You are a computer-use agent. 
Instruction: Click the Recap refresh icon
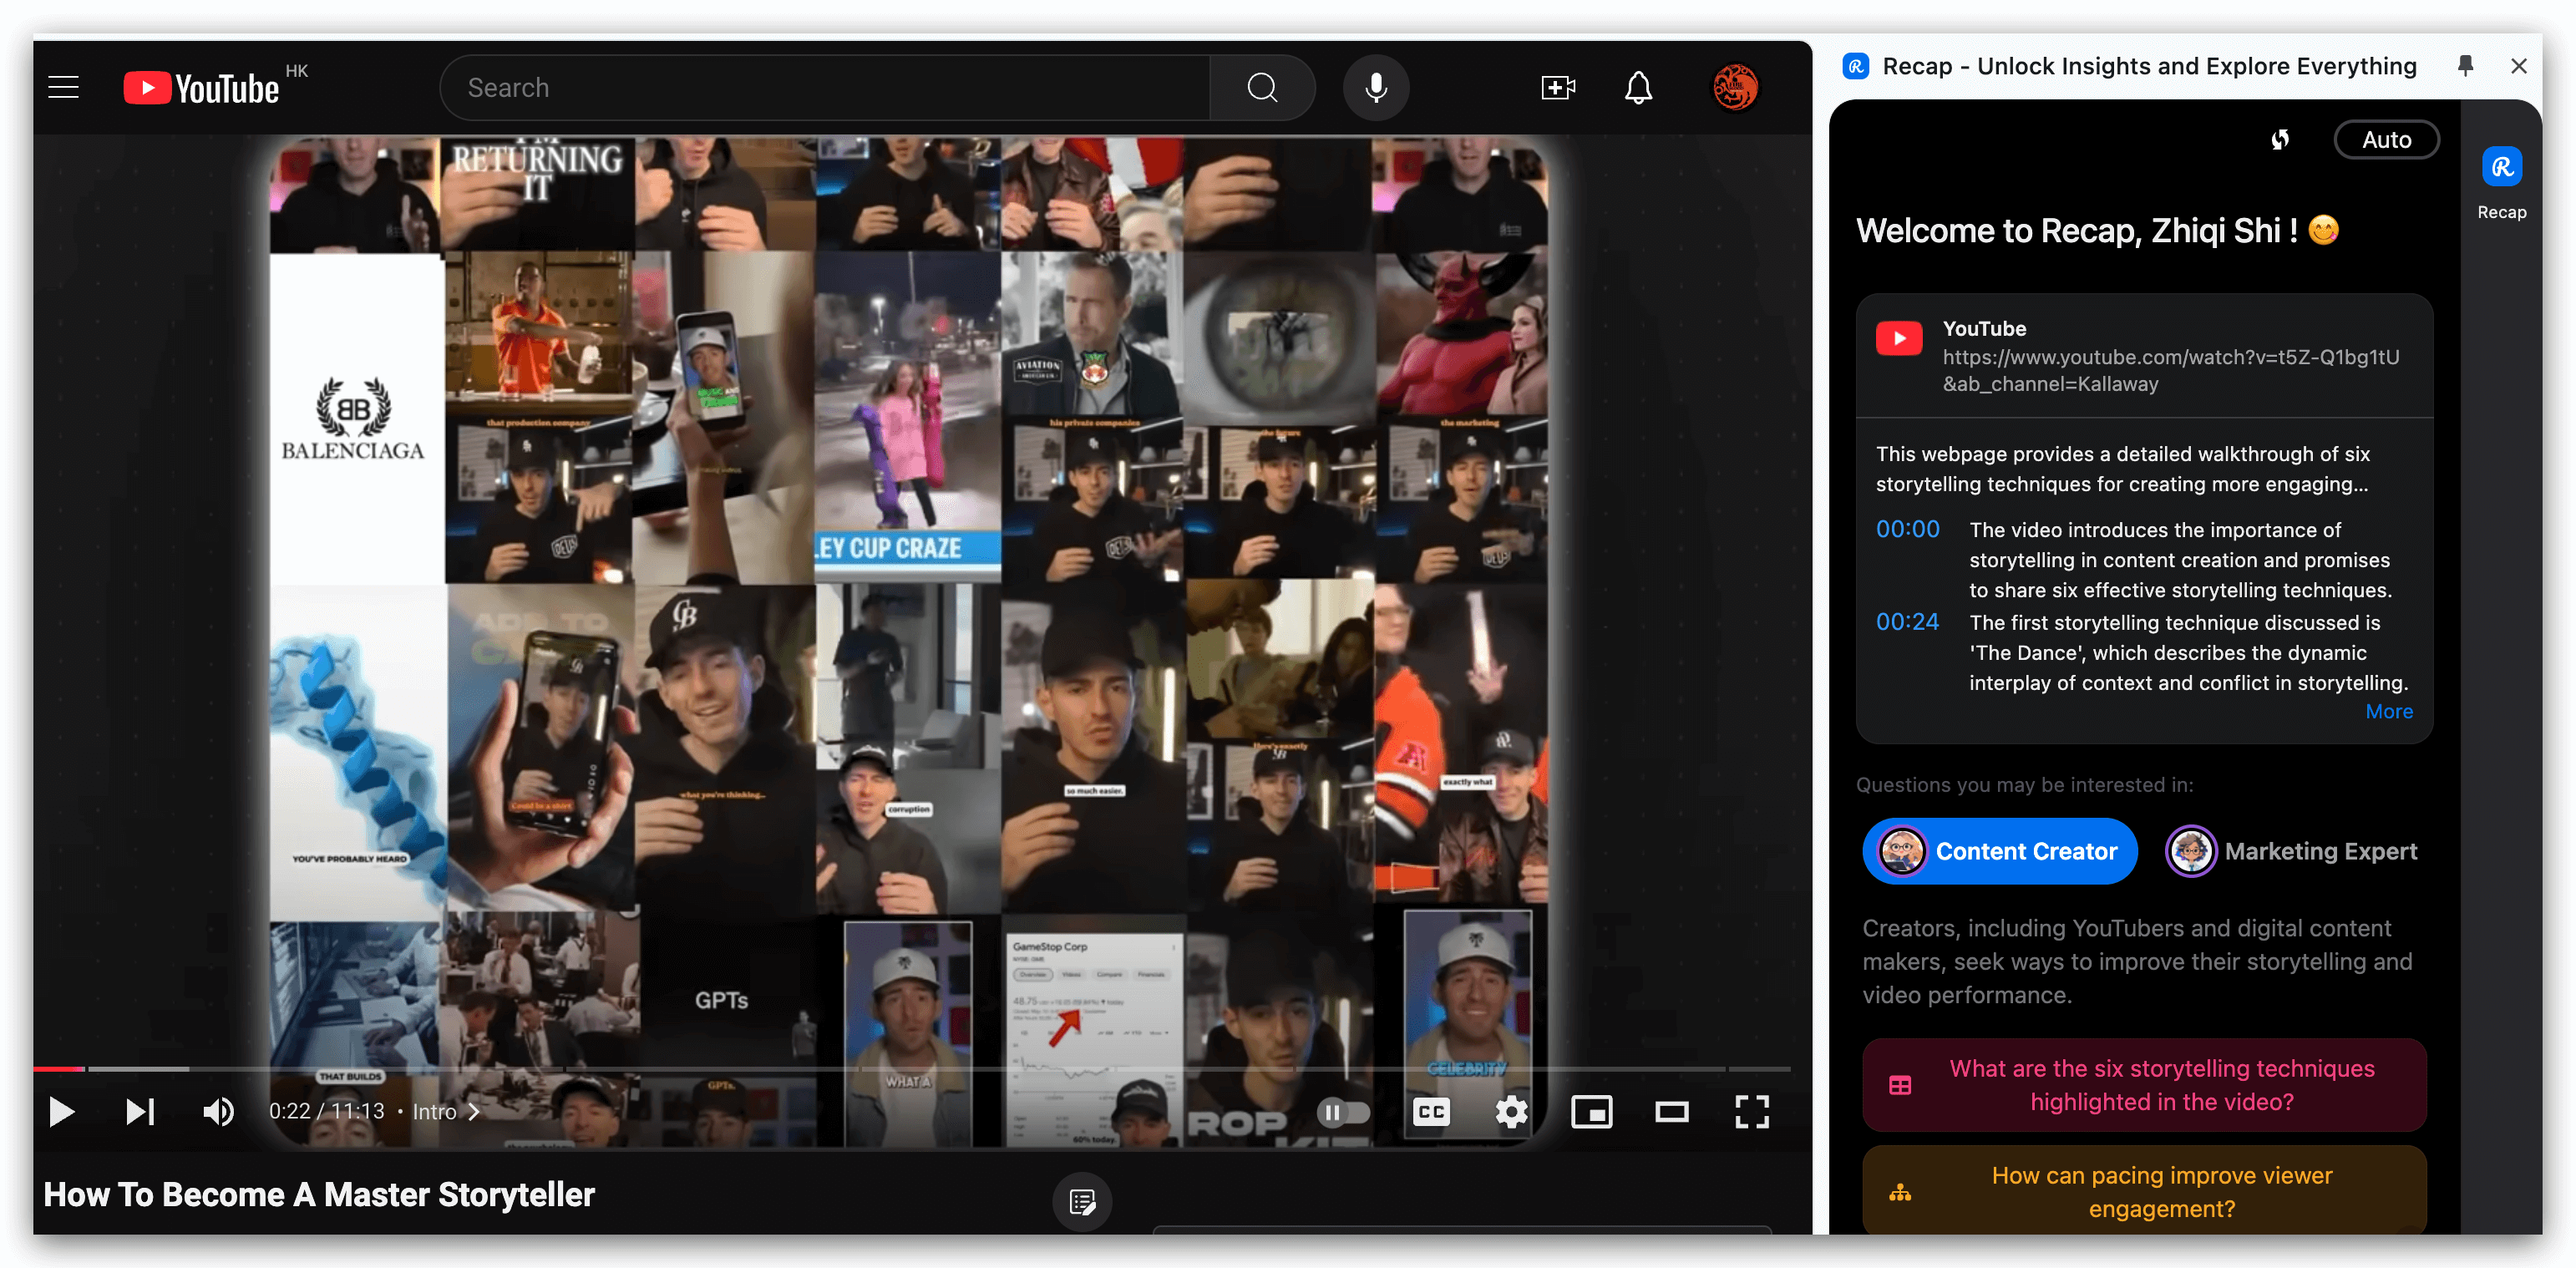[x=2280, y=140]
